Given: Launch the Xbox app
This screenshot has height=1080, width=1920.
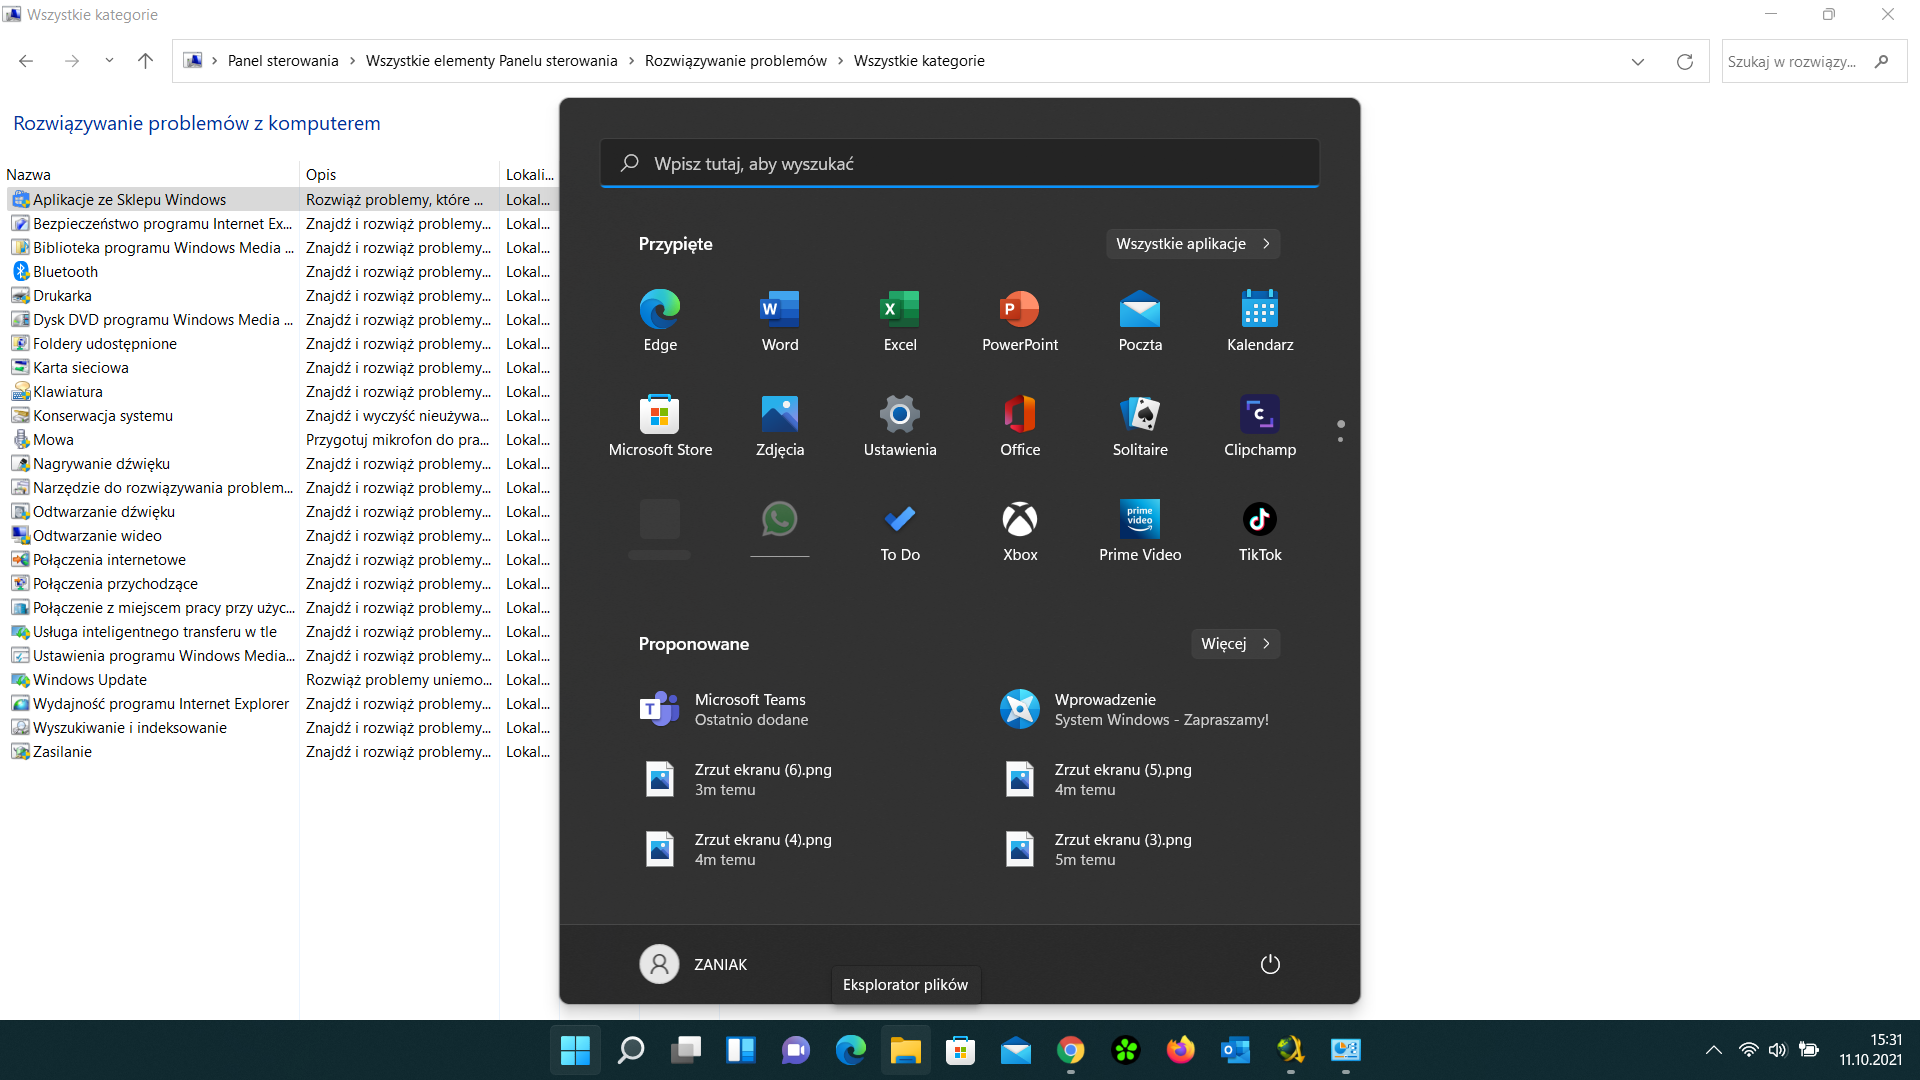Looking at the screenshot, I should click(1020, 530).
